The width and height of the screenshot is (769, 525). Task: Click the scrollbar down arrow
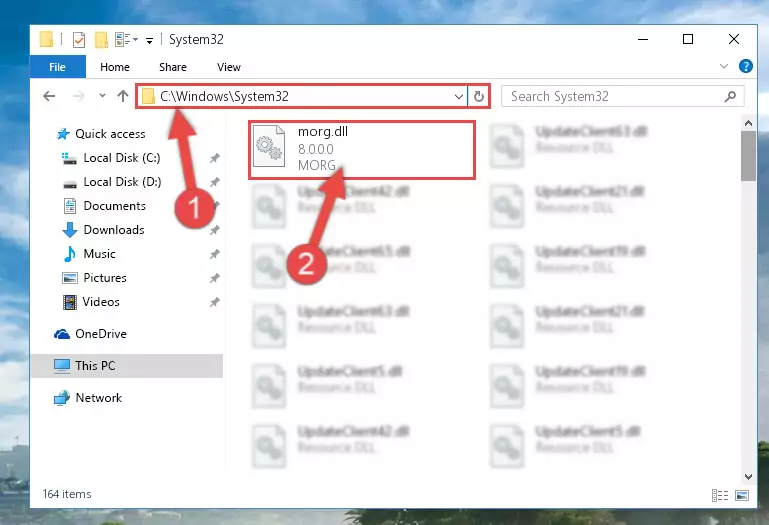coord(748,476)
